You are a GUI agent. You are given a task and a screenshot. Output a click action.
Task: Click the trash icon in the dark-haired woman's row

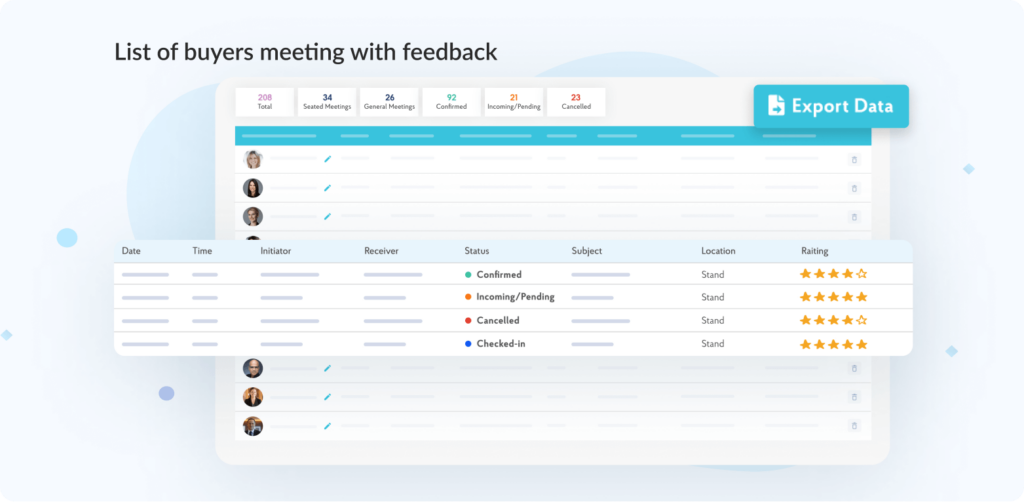click(x=854, y=188)
